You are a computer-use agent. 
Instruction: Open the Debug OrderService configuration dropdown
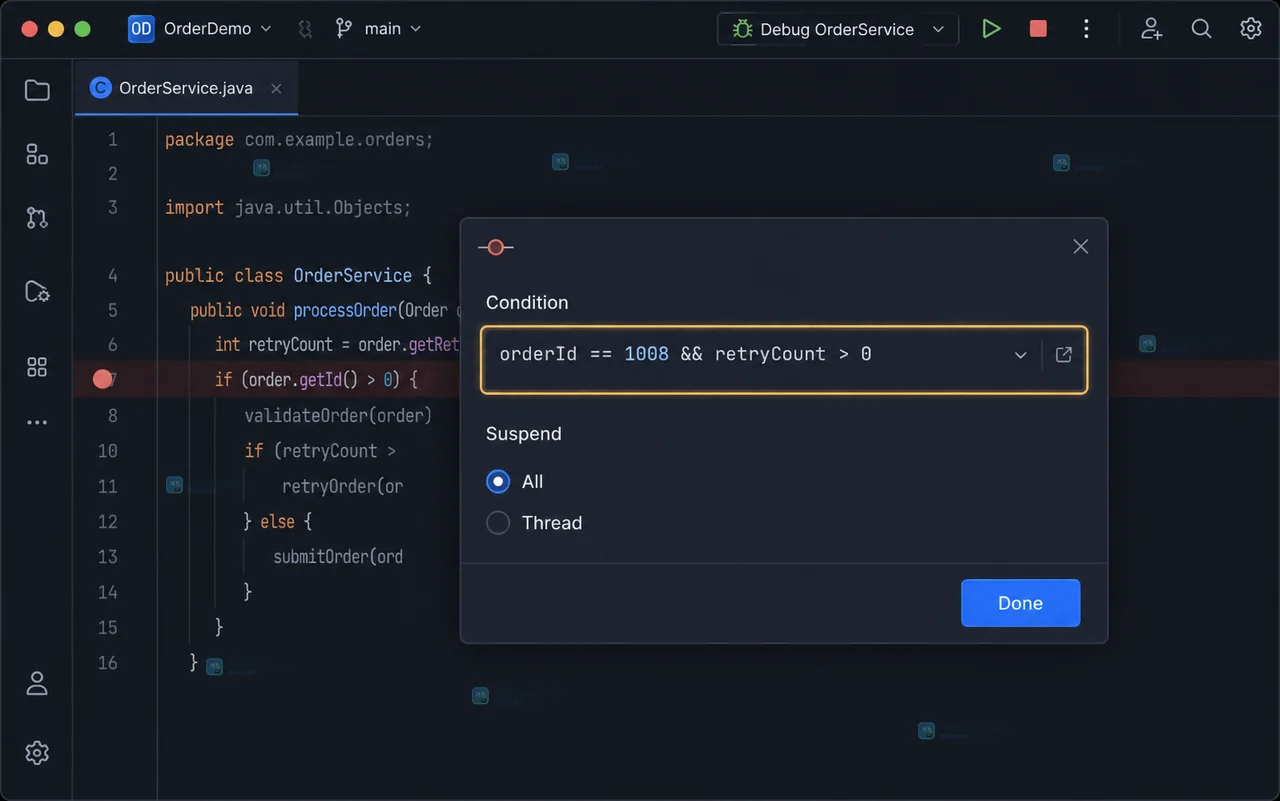(x=838, y=29)
